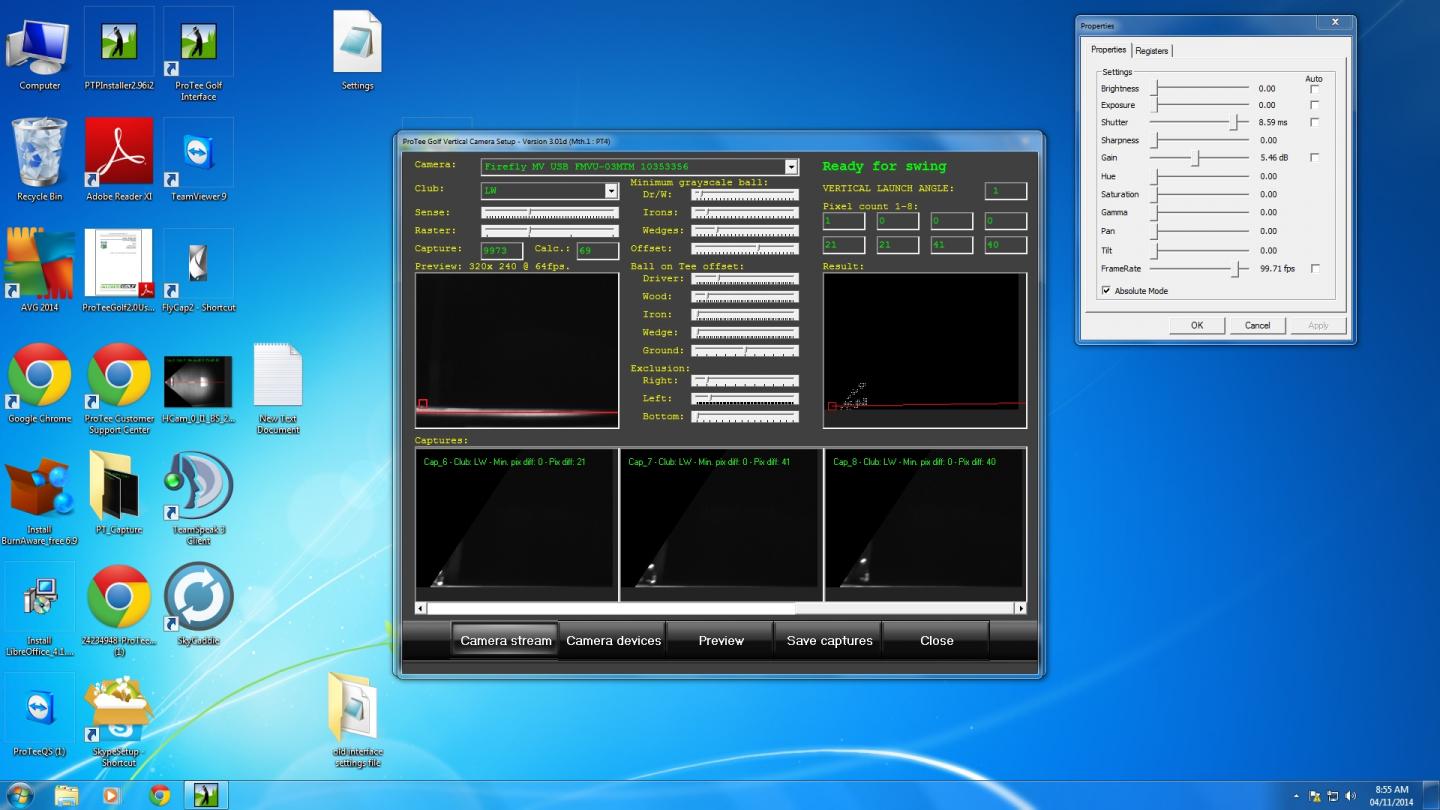The image size is (1440, 810).
Task: Enable Auto for FrameRate in Properties
Action: [x=1314, y=269]
